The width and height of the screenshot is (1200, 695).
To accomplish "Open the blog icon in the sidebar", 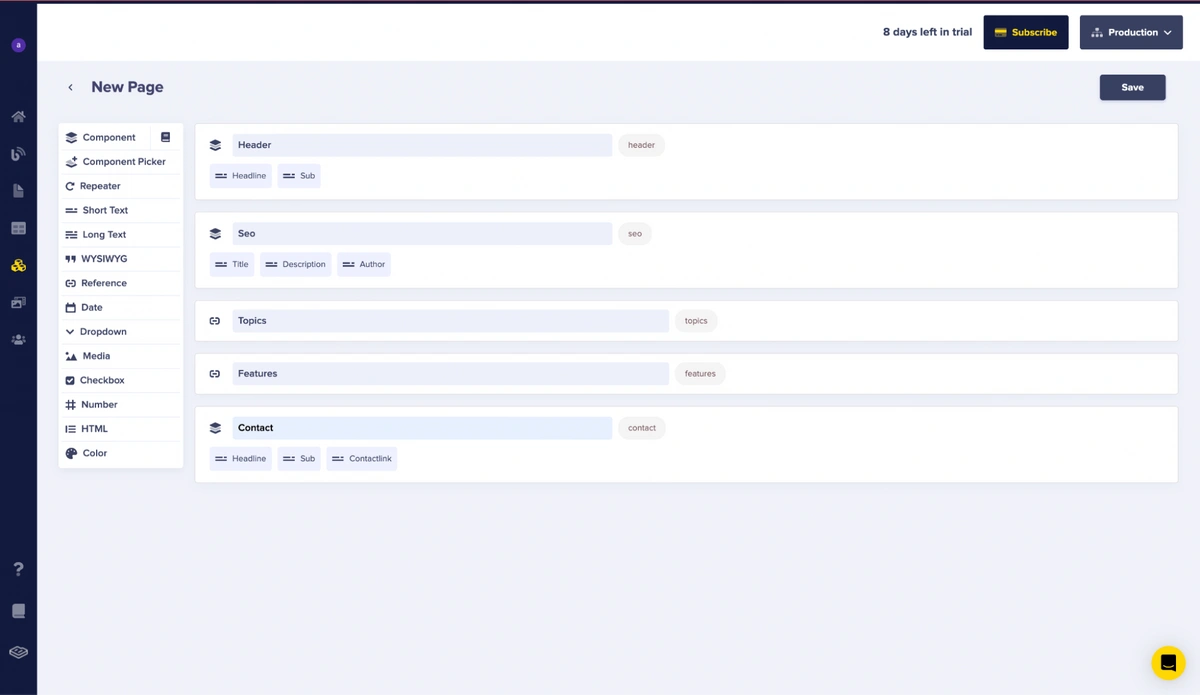I will [18, 154].
